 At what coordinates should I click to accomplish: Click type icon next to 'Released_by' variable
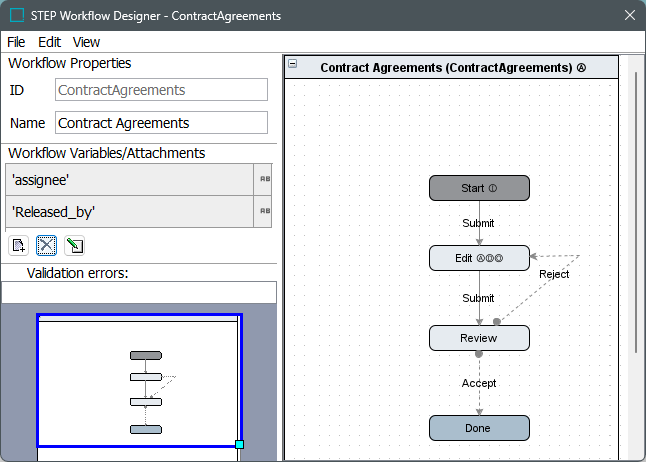[x=265, y=211]
